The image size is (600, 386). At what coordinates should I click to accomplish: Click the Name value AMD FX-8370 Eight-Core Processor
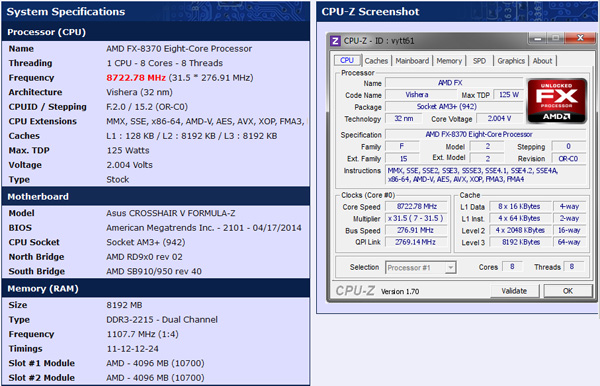coord(179,49)
